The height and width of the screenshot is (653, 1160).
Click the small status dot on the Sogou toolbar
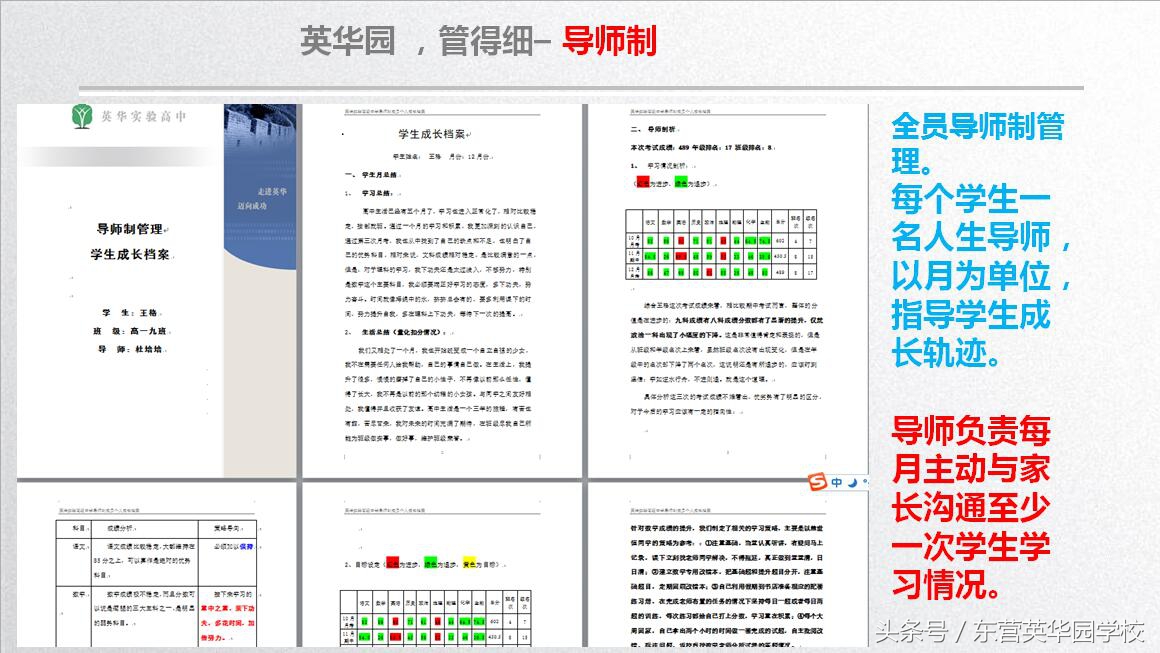tap(866, 481)
